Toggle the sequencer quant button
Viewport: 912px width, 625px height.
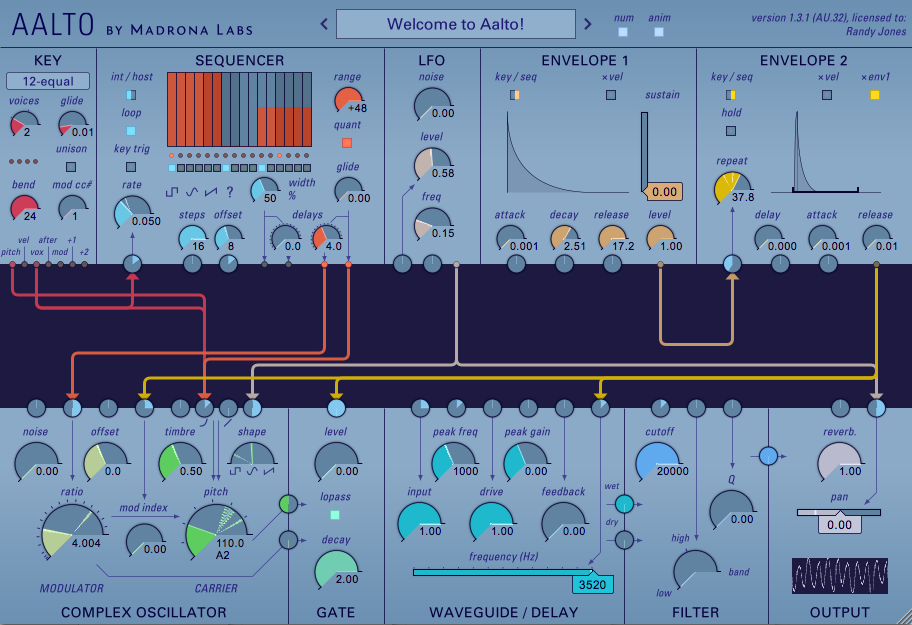(347, 143)
